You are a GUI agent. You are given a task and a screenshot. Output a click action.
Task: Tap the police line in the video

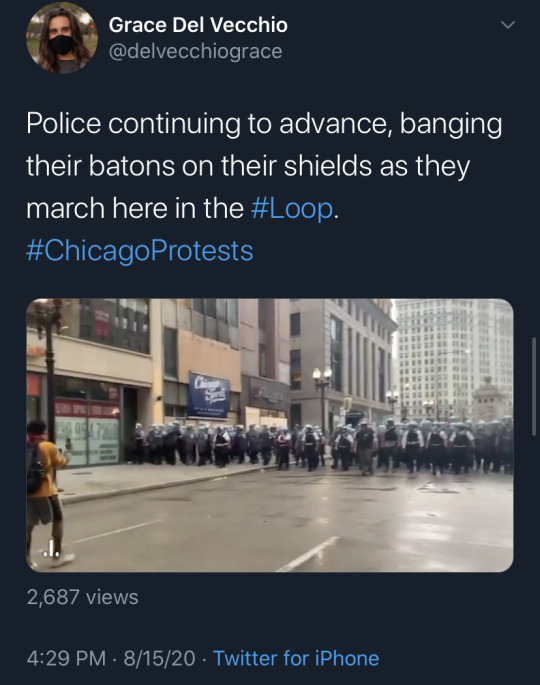pyautogui.click(x=323, y=446)
